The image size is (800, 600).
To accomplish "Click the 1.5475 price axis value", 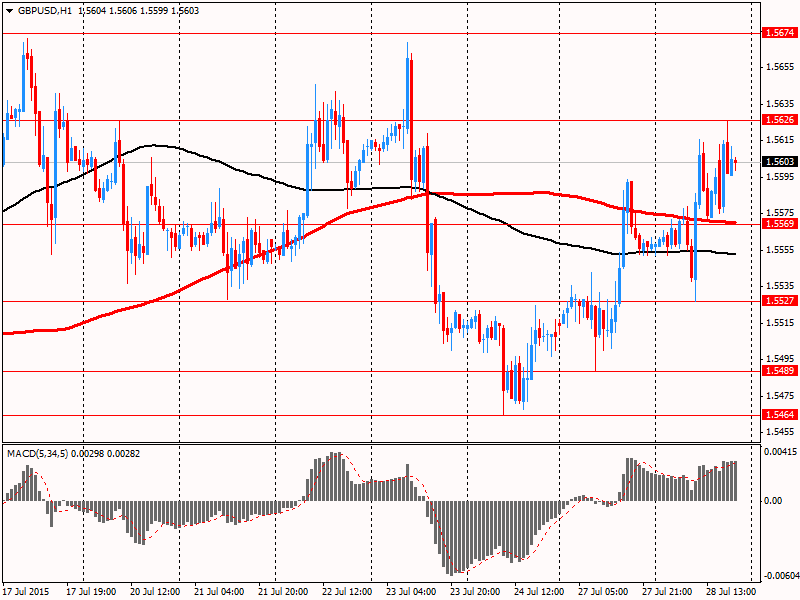I will coord(781,395).
